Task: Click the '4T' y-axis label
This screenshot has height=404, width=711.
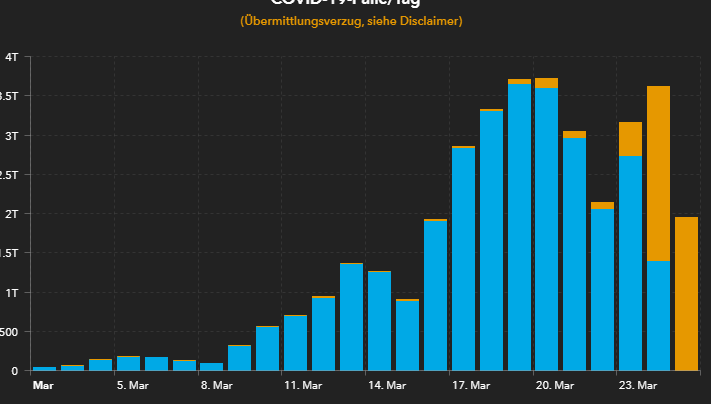Action: point(11,57)
